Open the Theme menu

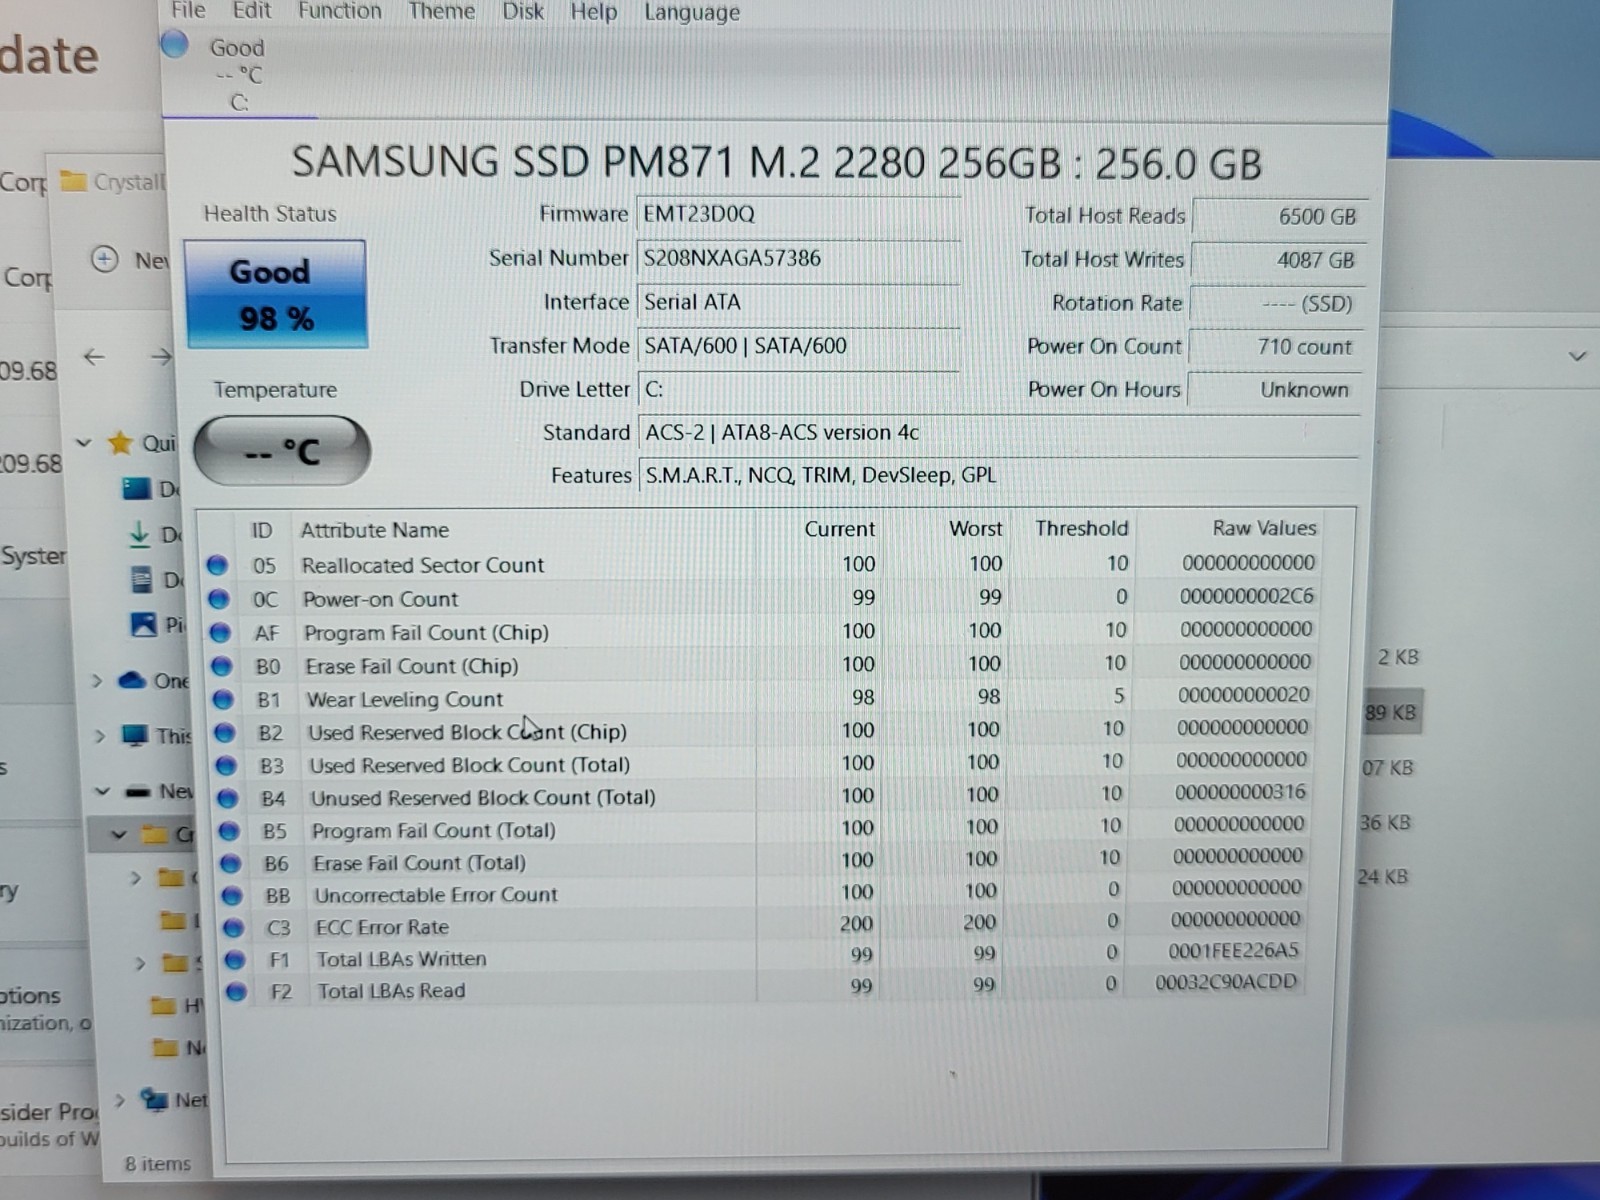pos(441,12)
